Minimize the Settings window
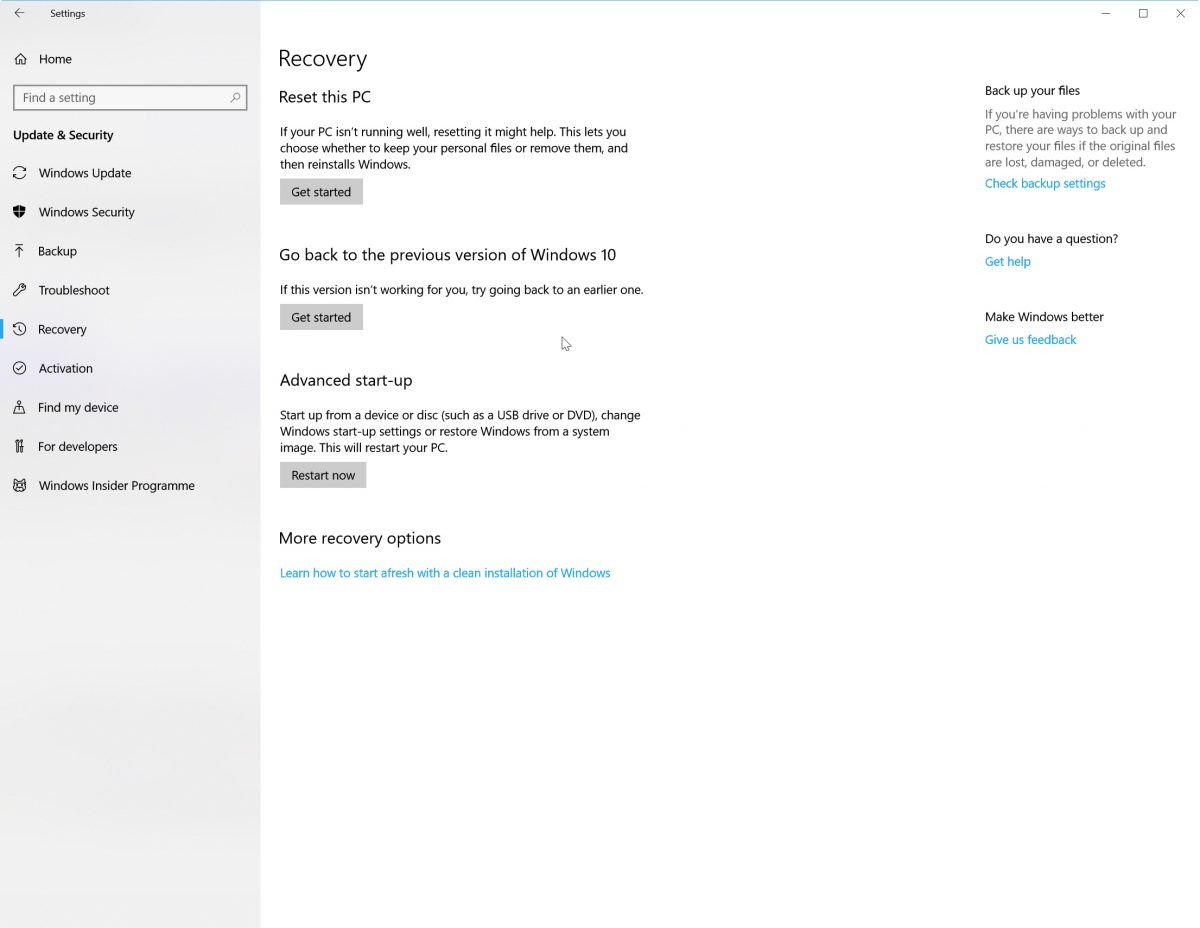This screenshot has width=1200, height=928. [x=1106, y=13]
